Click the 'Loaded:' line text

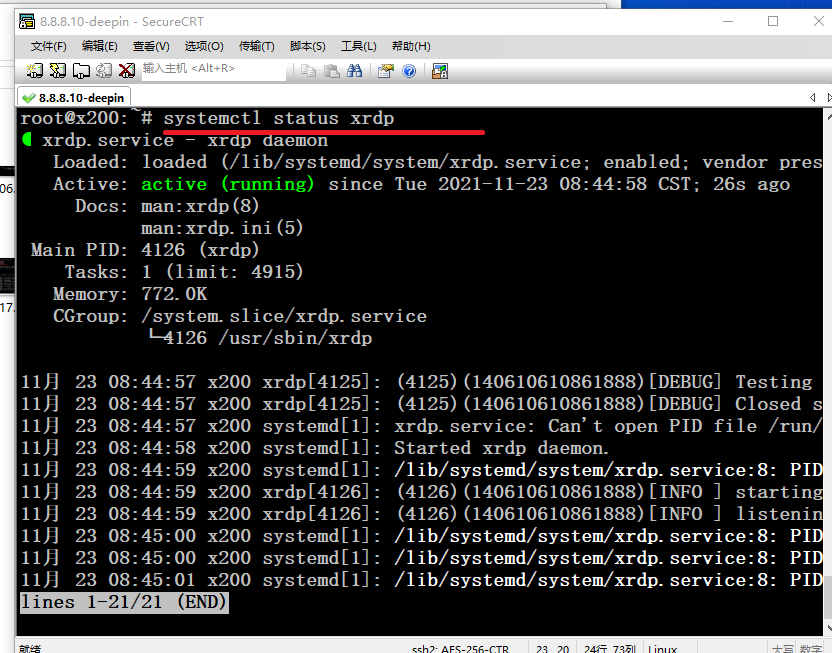438,162
